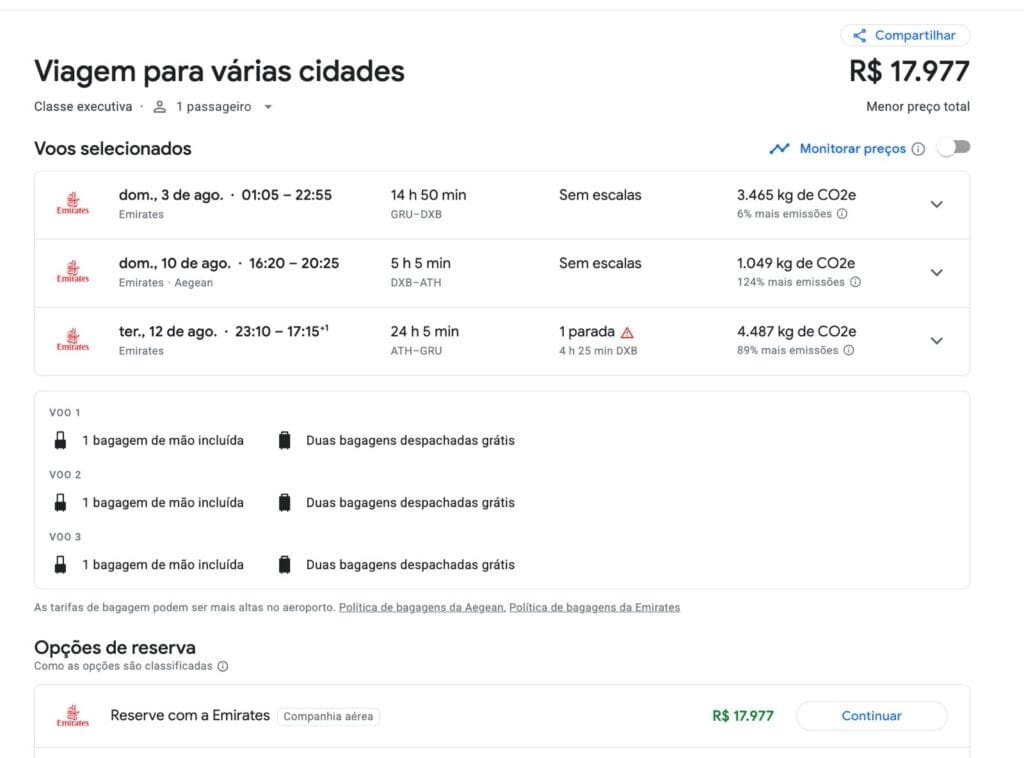Screen dimensions: 1024x758
Task: Click info icon beside 89% mais emissões
Action: pos(848,350)
